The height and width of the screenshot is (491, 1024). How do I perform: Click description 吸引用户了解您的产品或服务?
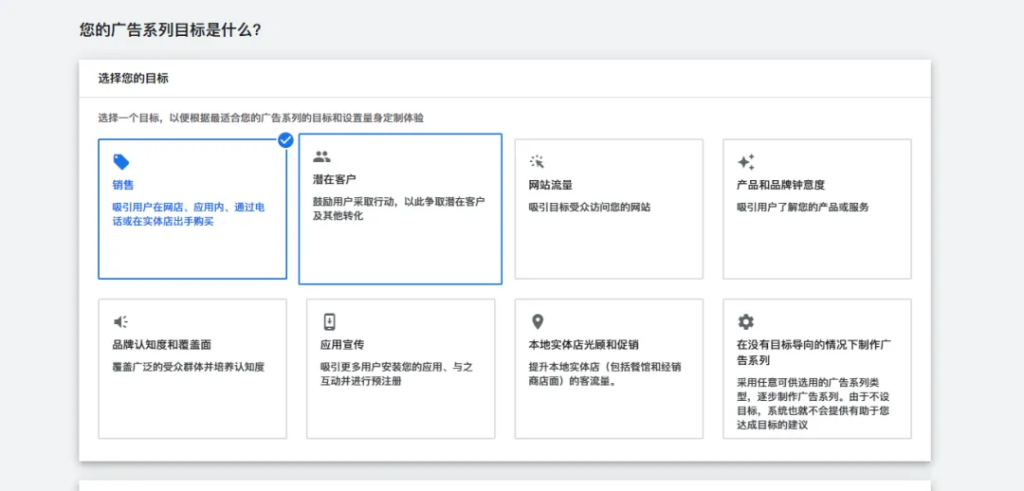pos(803,208)
